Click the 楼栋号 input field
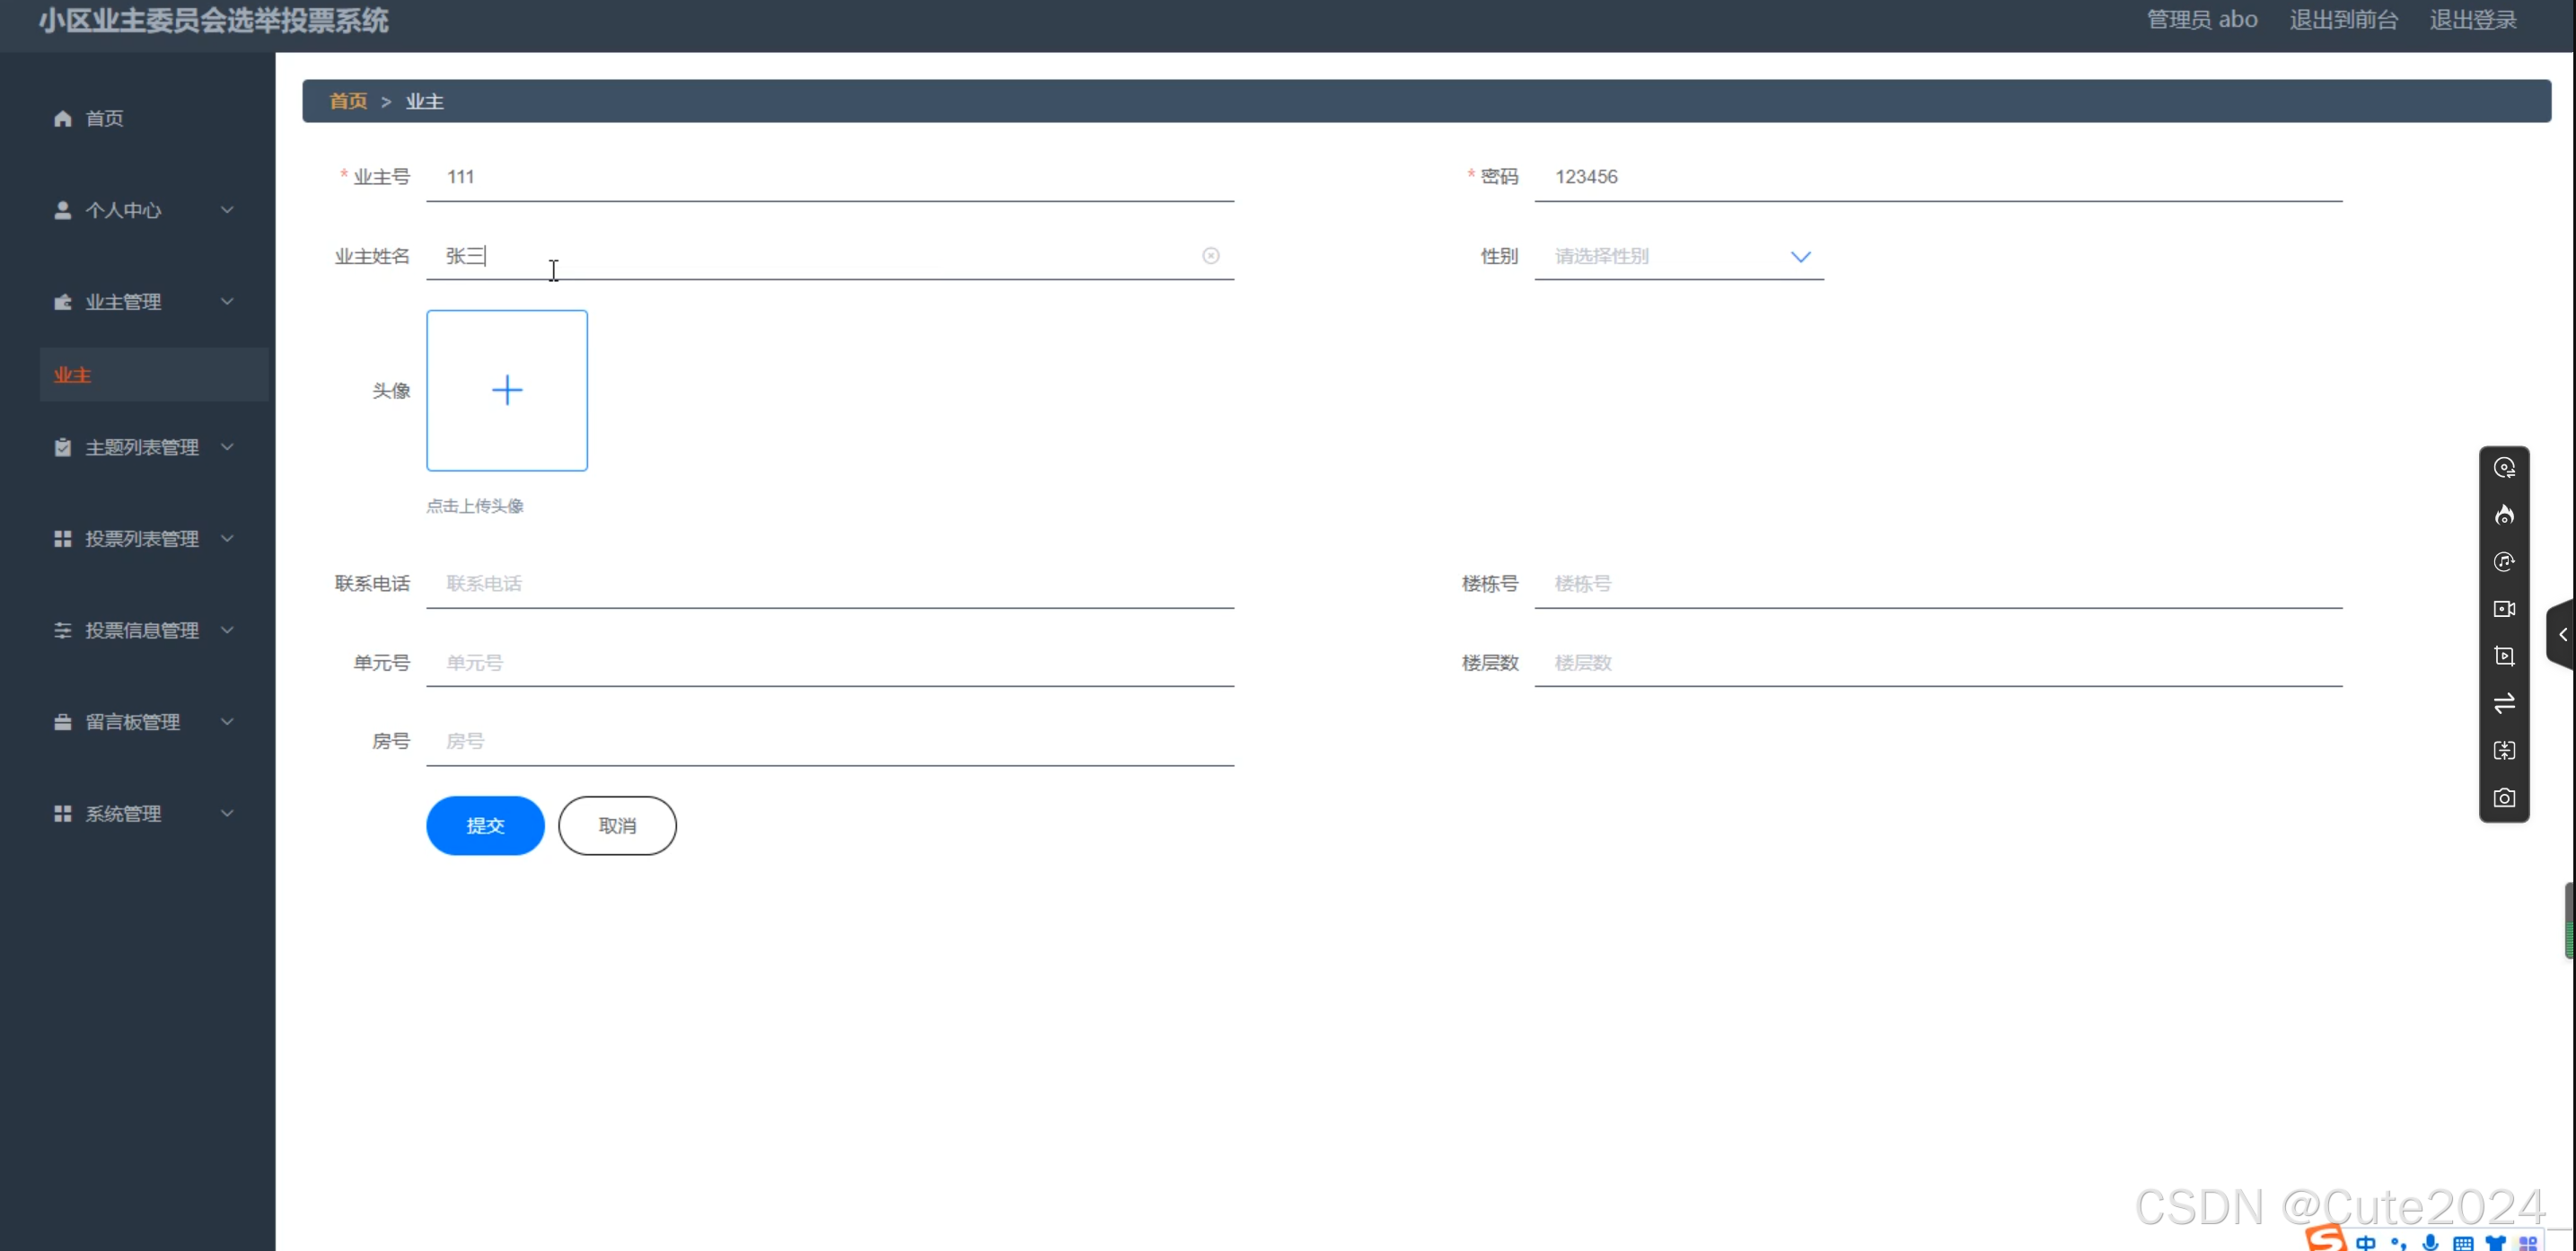 pos(1938,584)
